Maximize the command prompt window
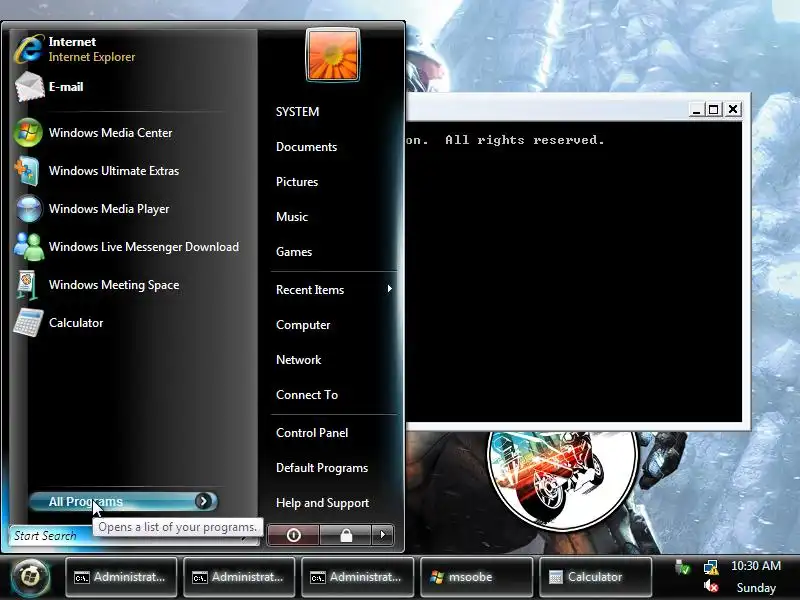Image resolution: width=800 pixels, height=600 pixels. pyautogui.click(x=713, y=109)
